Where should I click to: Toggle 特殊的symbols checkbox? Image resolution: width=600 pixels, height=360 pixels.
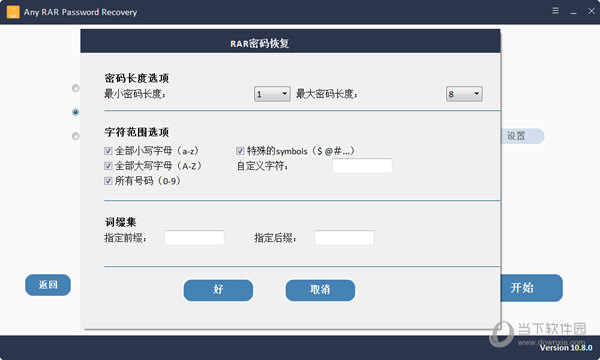tap(240, 151)
